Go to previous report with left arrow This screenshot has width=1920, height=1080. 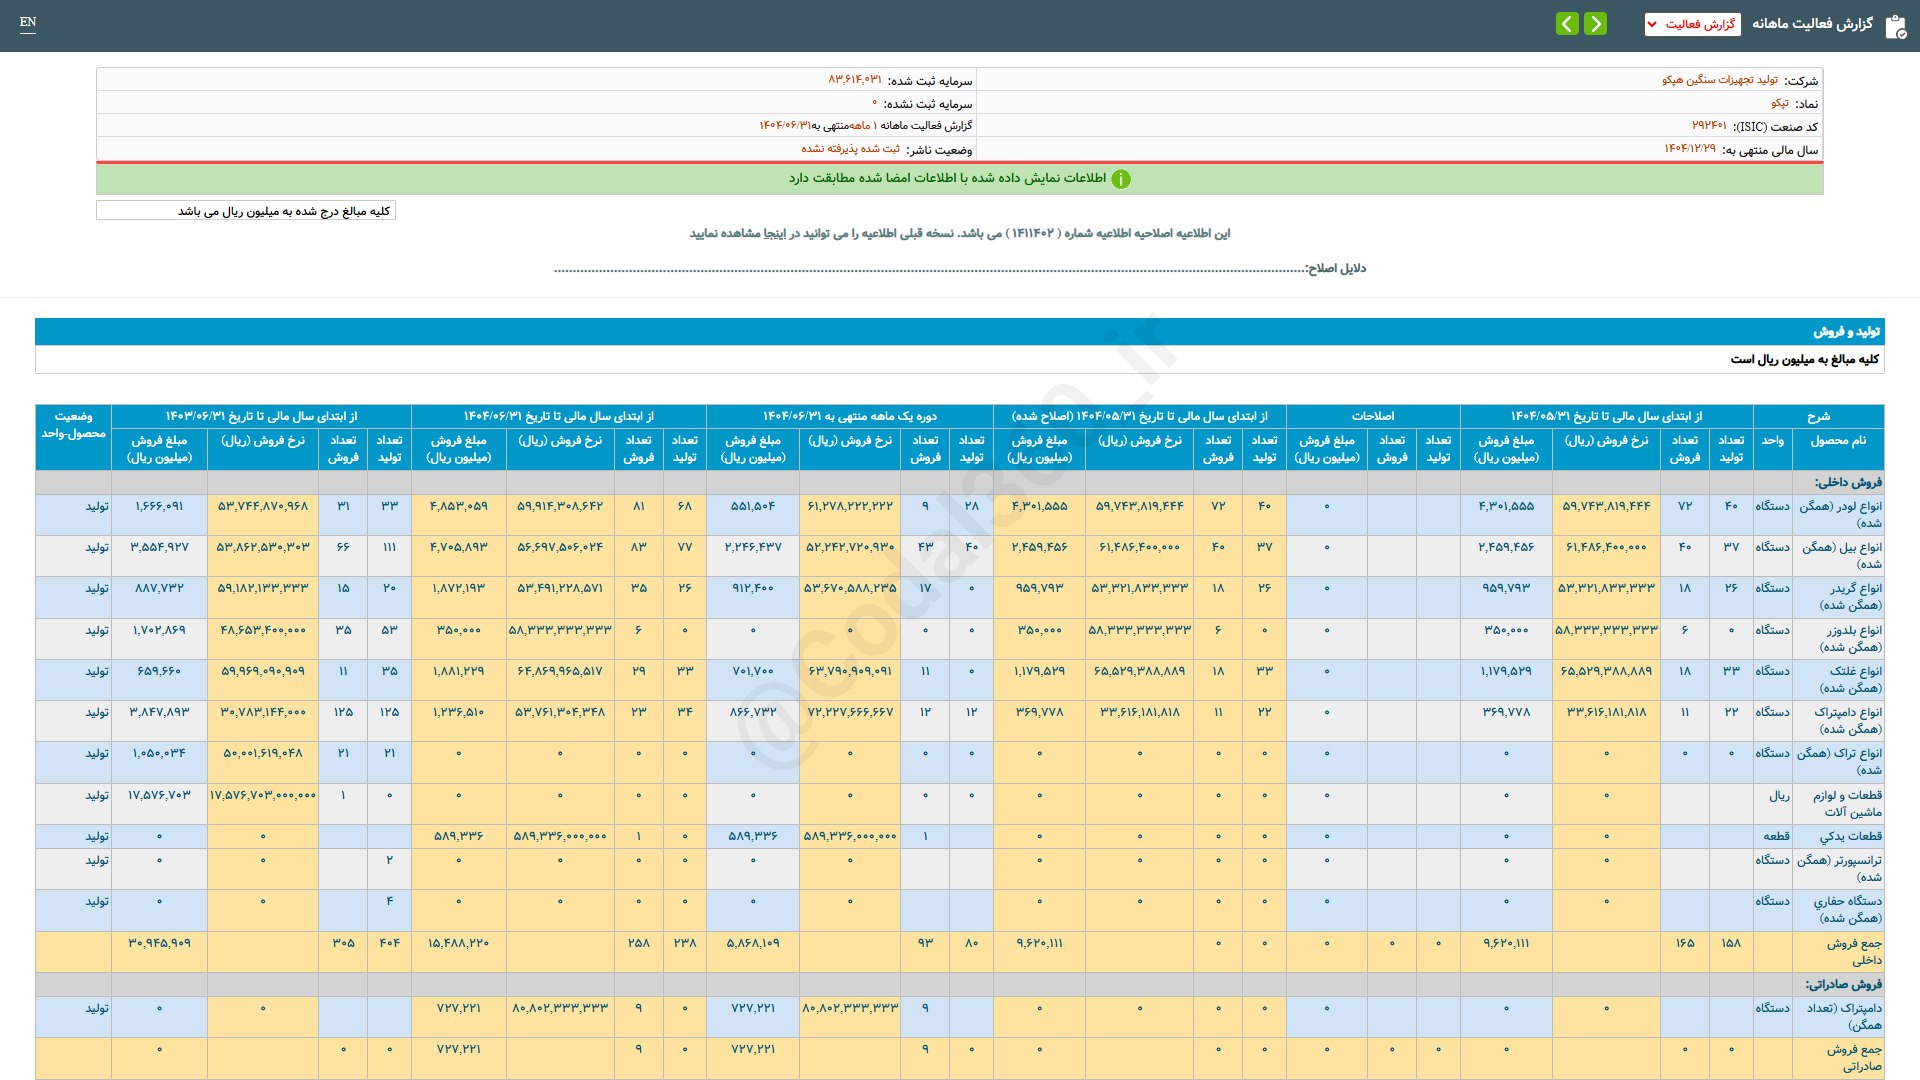tap(1567, 23)
